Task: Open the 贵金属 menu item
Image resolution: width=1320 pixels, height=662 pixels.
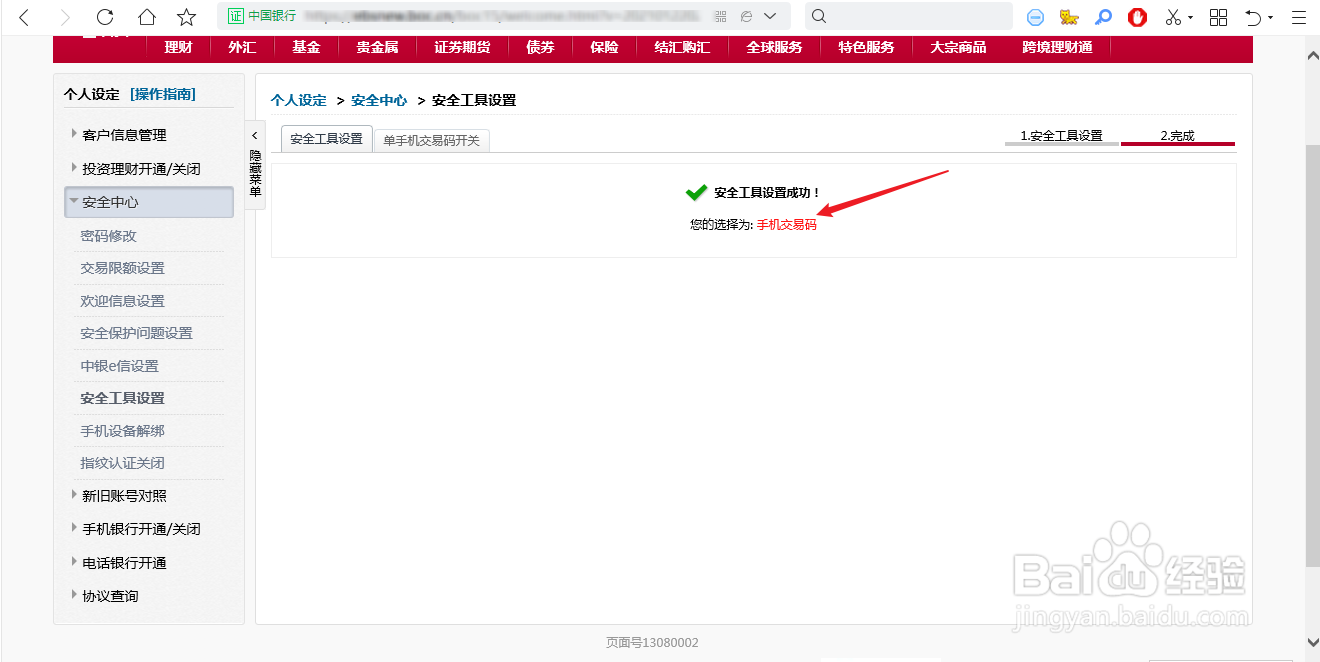Action: click(376, 48)
